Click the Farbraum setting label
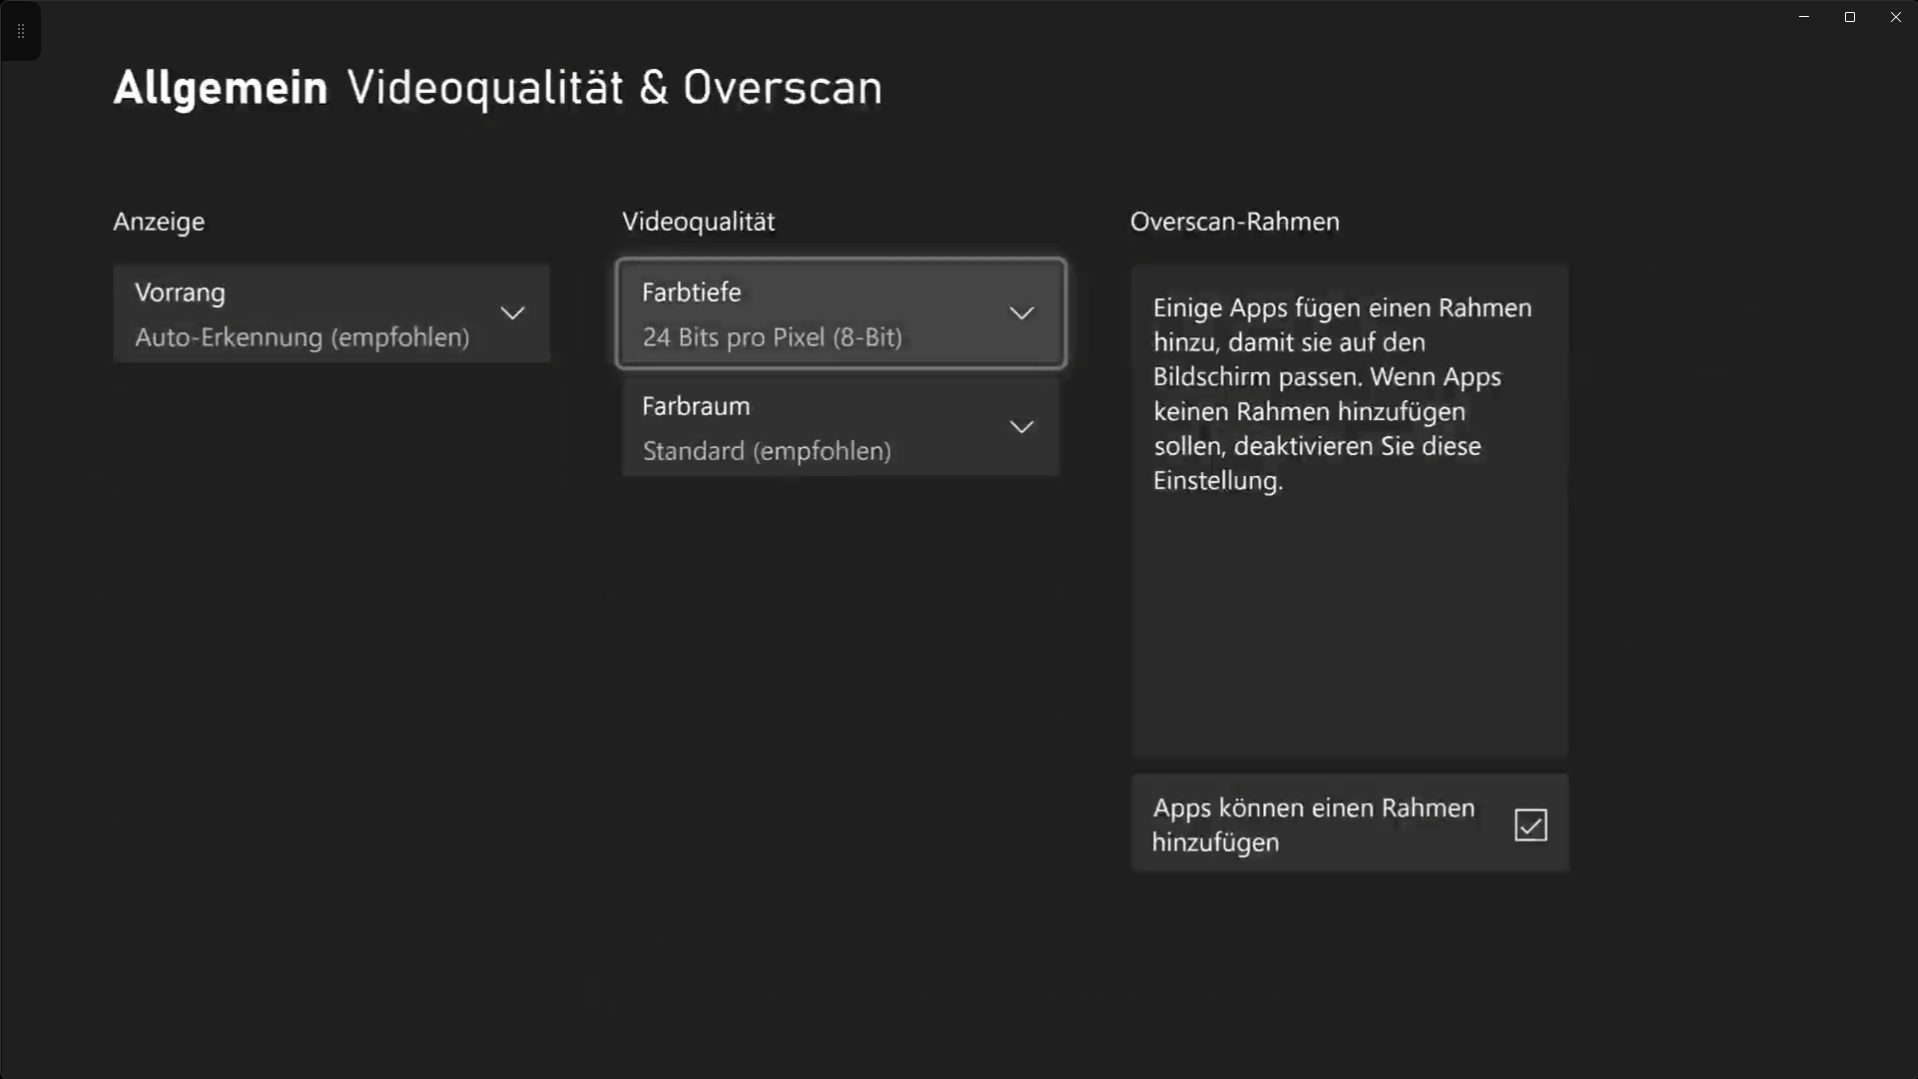 [696, 407]
